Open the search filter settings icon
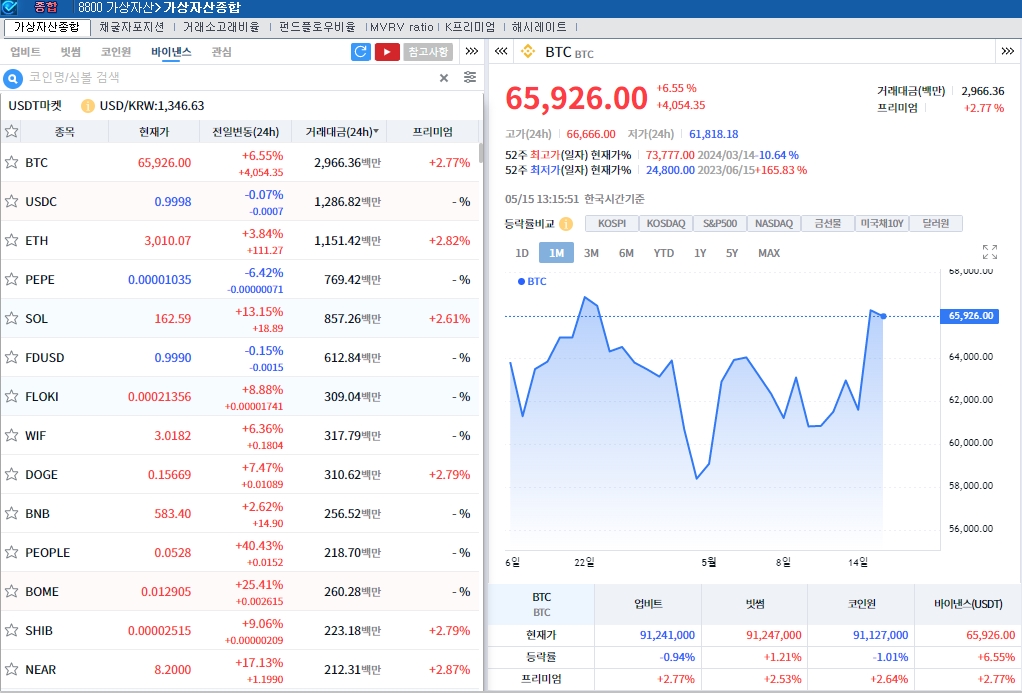The width and height of the screenshot is (1022, 693). click(470, 78)
